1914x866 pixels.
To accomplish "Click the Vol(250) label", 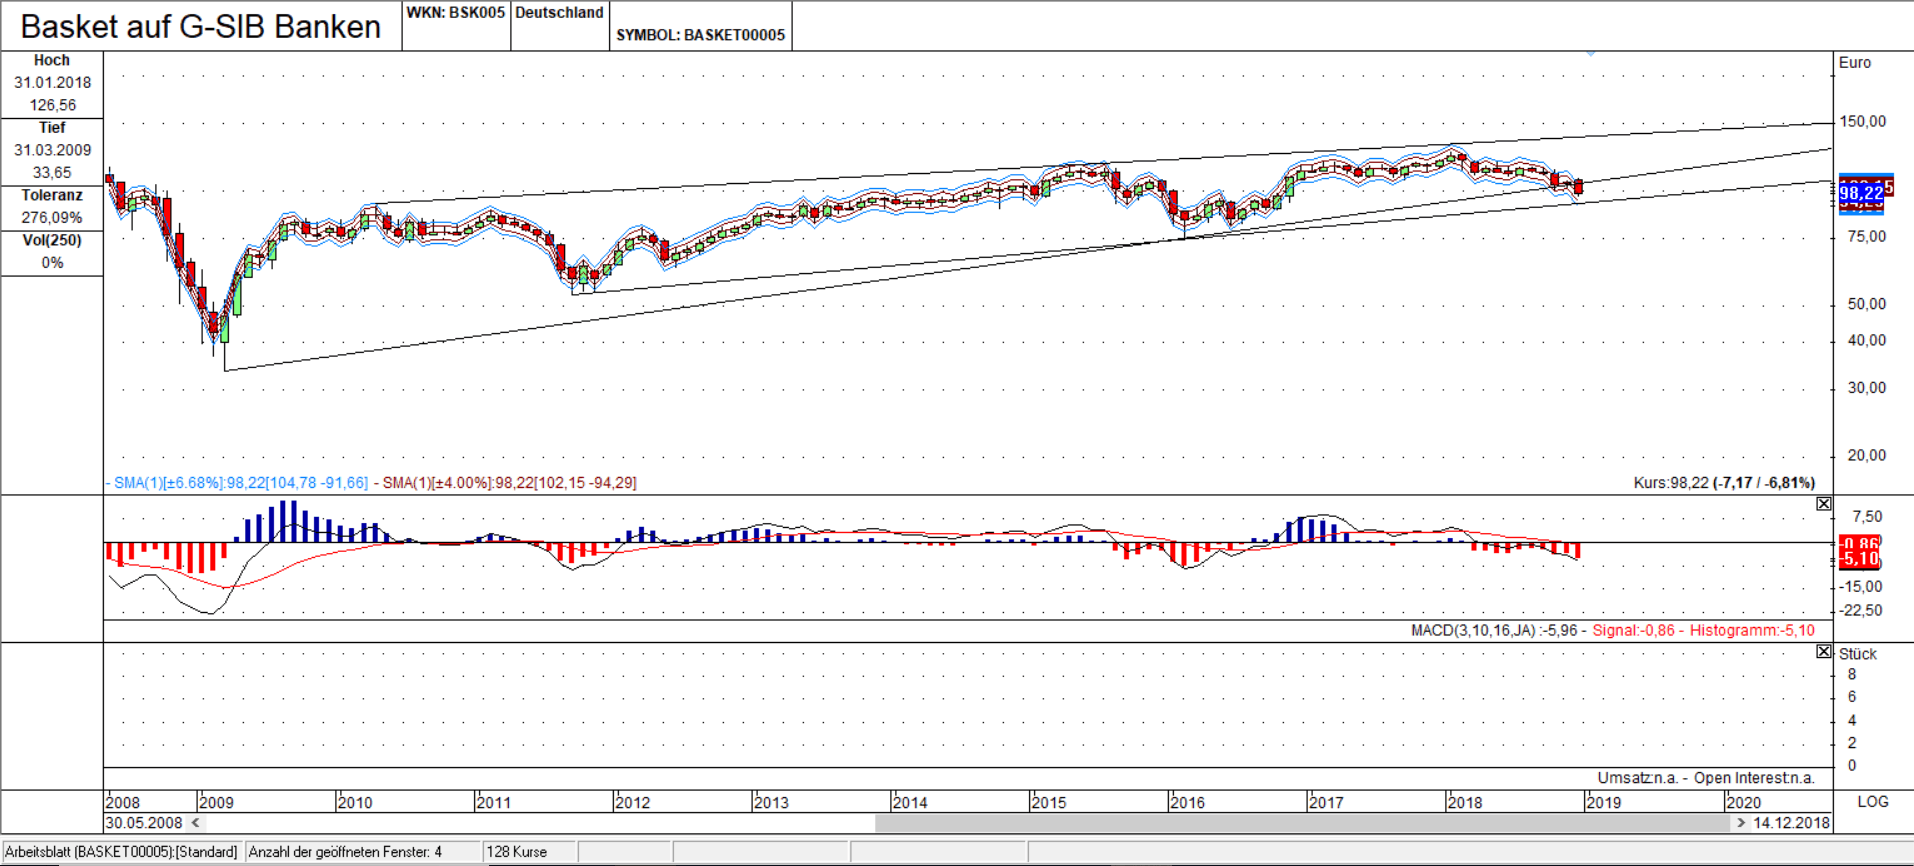I will 52,240.
